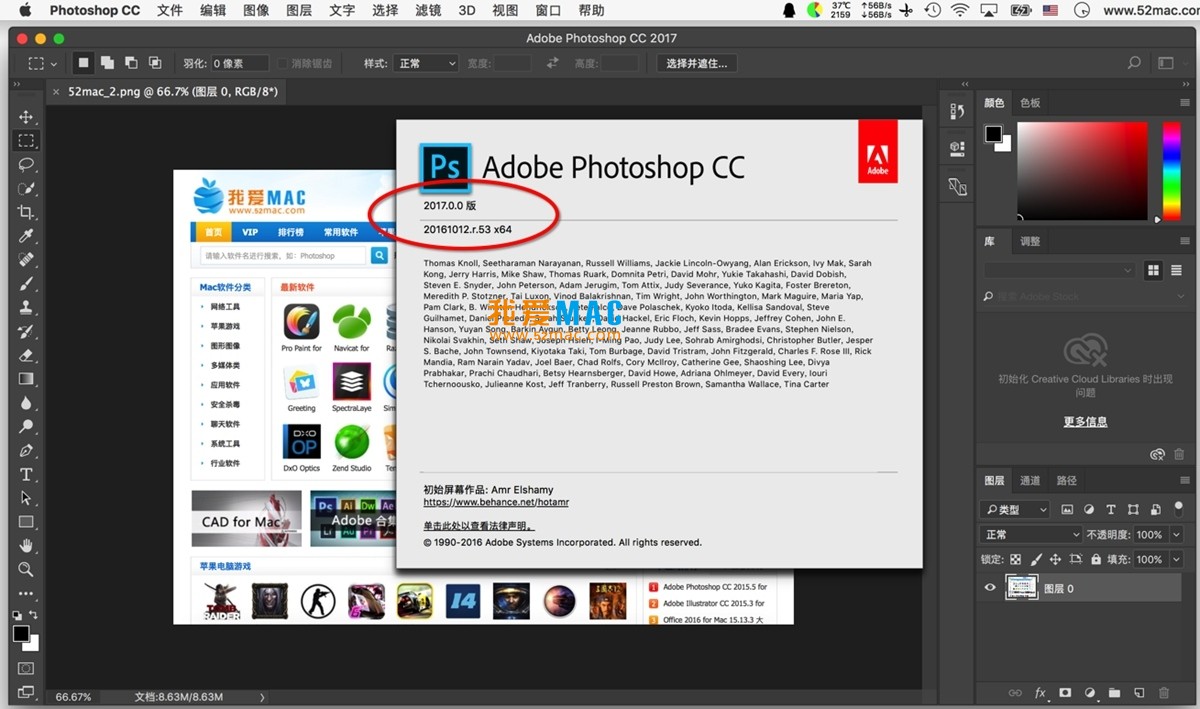The image size is (1200, 709).
Task: Select the Healing Brush tool
Action: pos(26,260)
